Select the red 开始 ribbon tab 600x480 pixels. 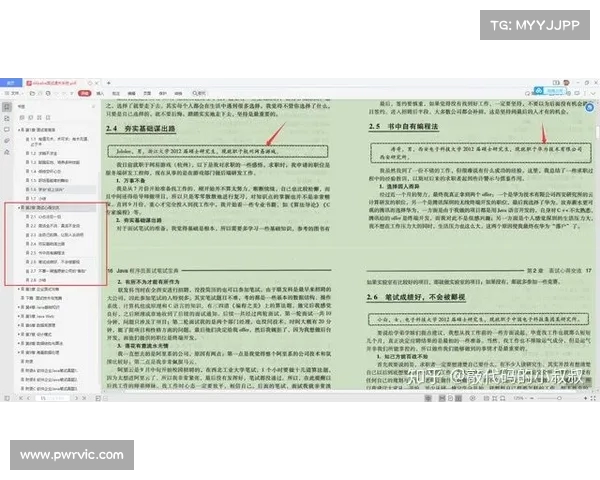(85, 93)
